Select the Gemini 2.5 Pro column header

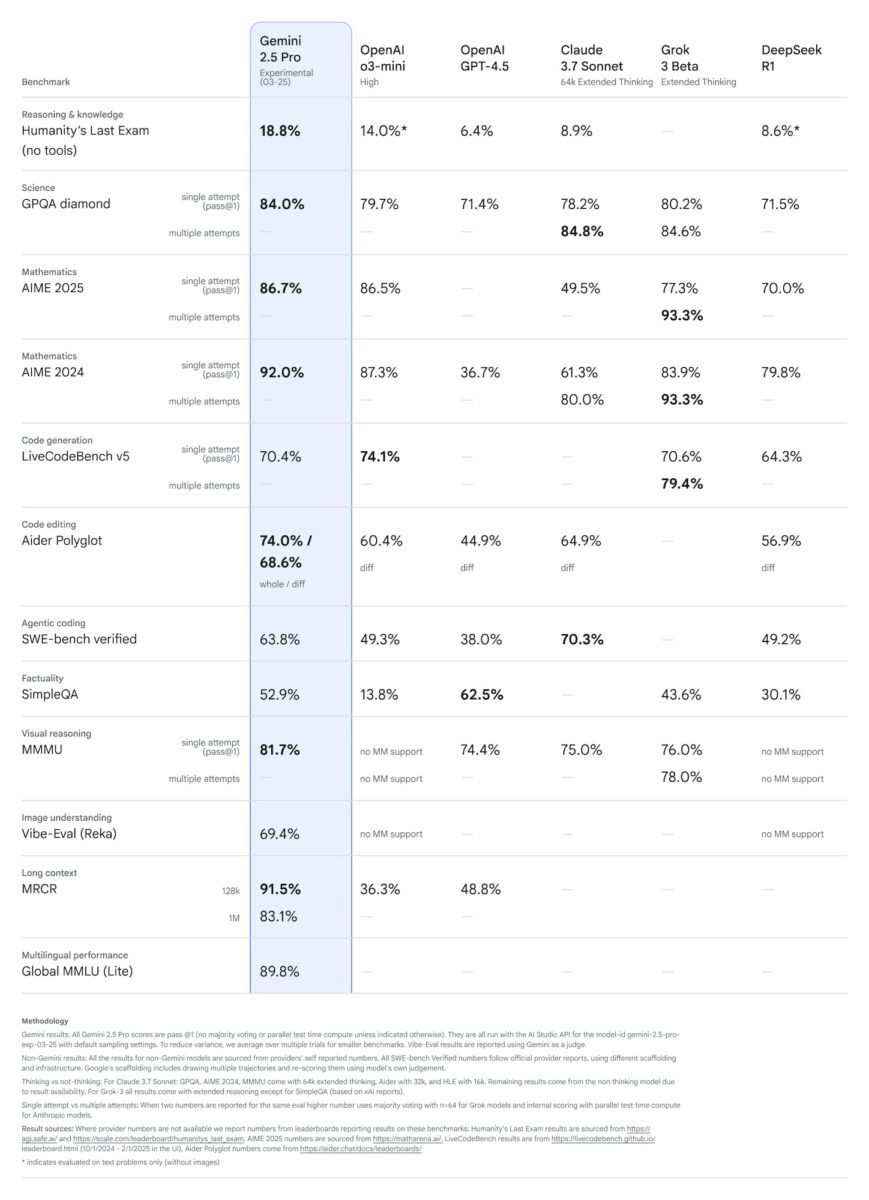(286, 56)
